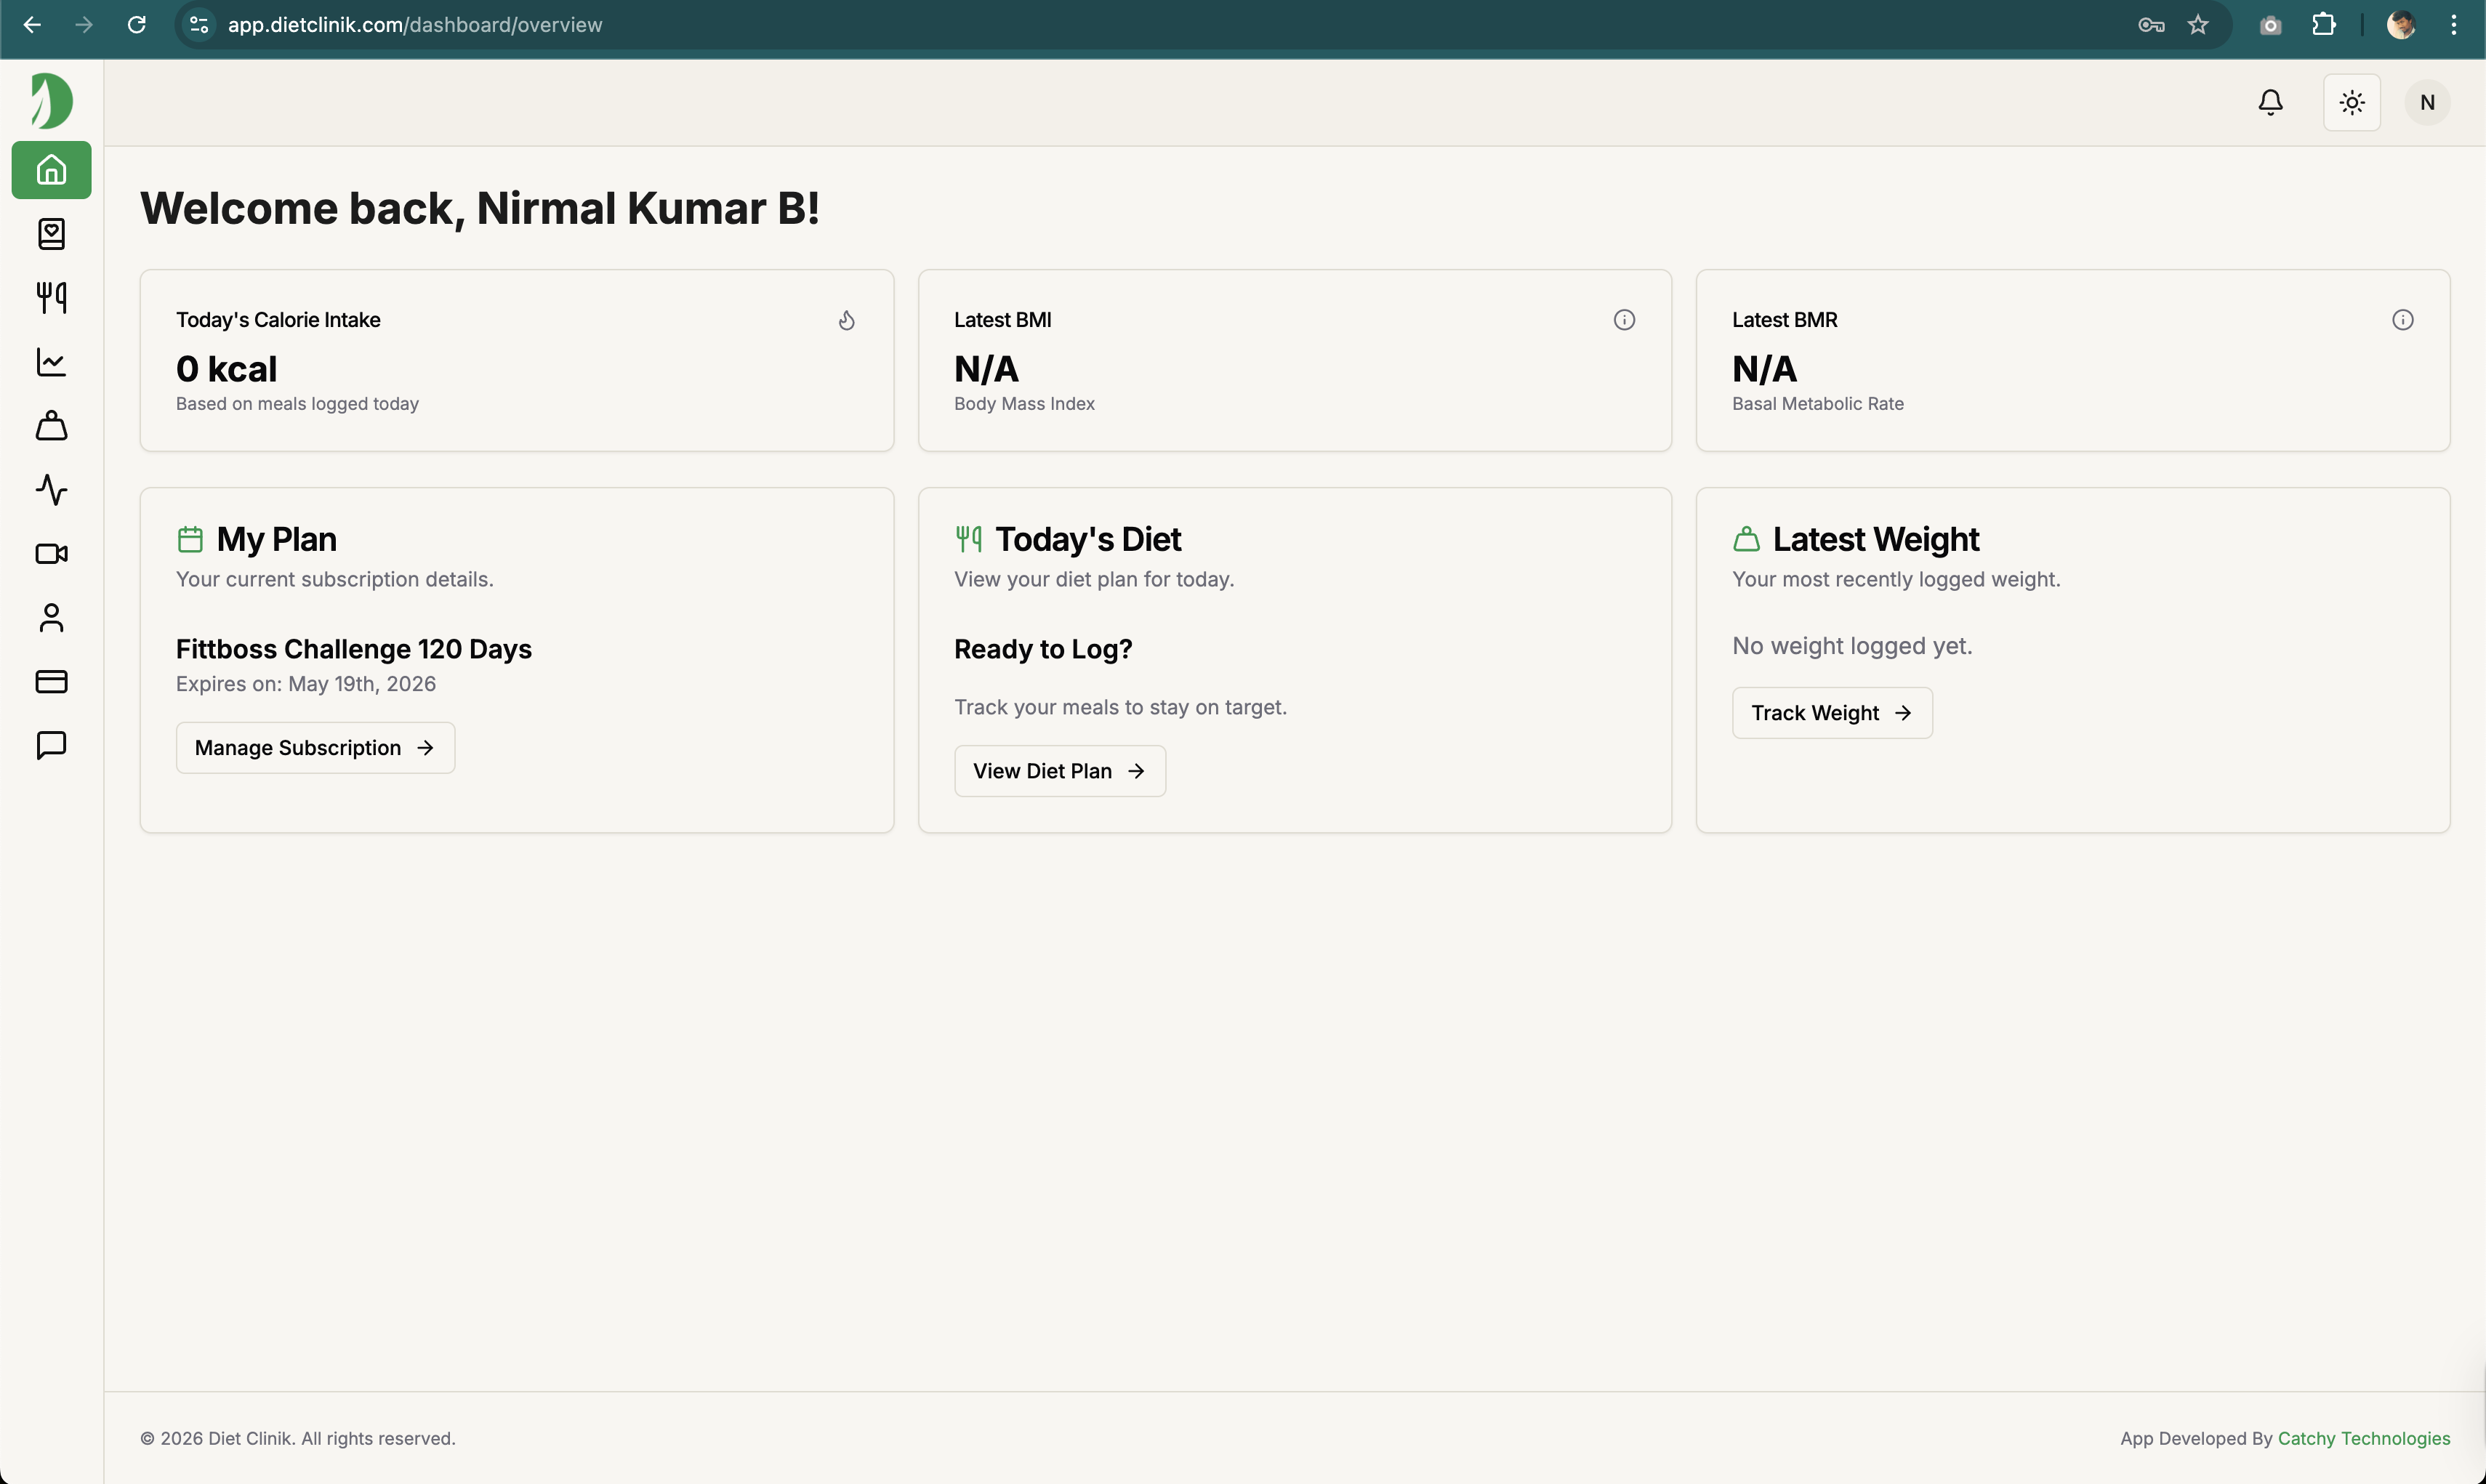Toggle the light/dark theme sun button
Viewport: 2486px width, 1484px height.
2351,101
